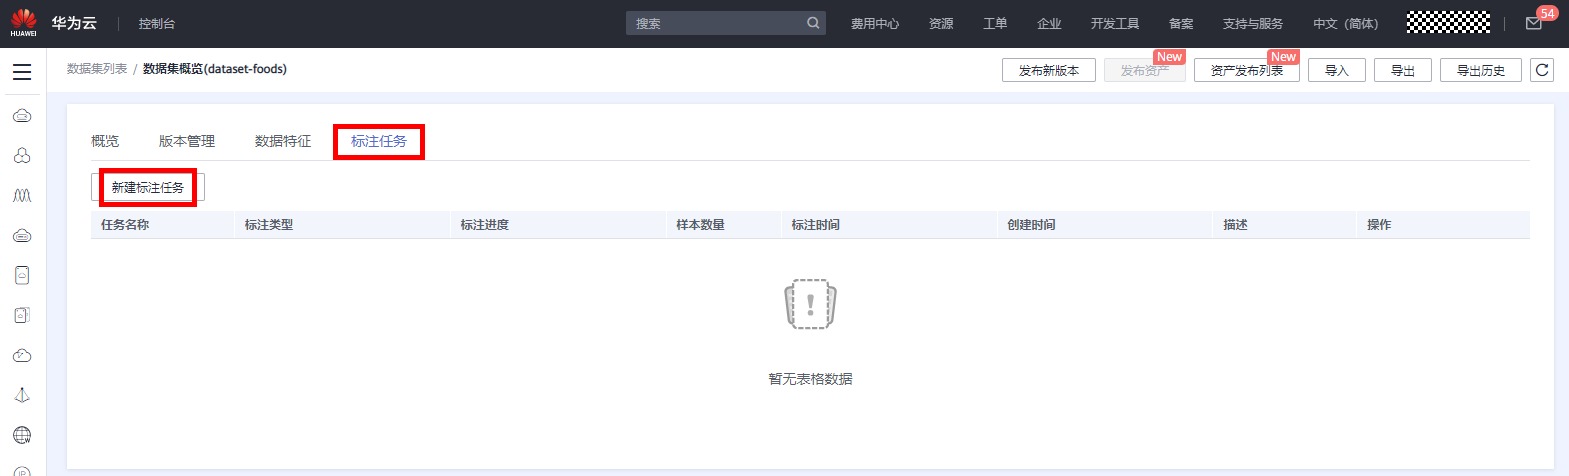This screenshot has height=476, width=1569.
Task: Click the 发布新版本 button
Action: 1048,70
